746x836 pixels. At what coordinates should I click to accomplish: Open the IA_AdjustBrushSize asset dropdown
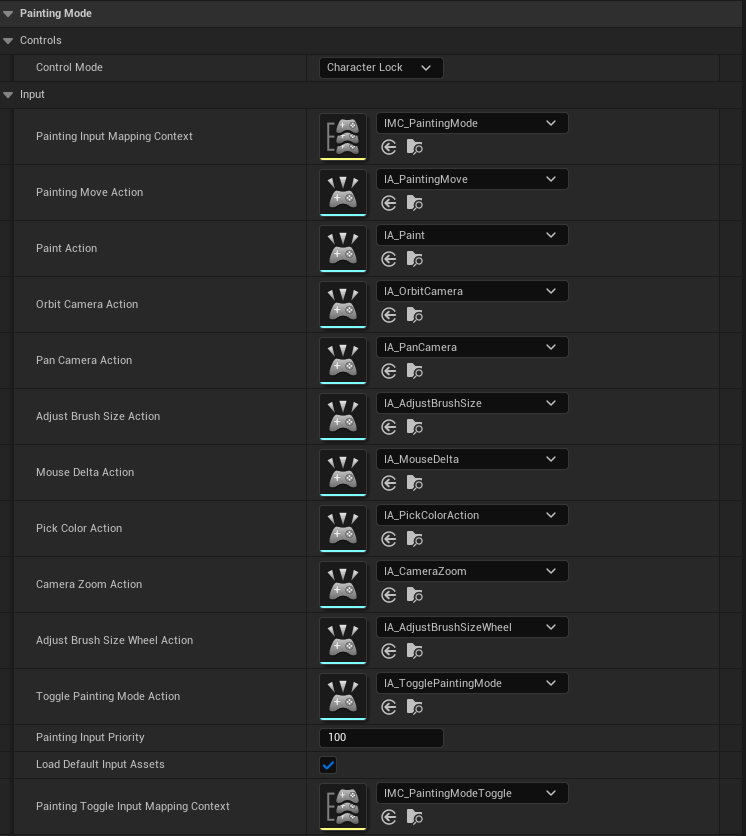pos(472,403)
